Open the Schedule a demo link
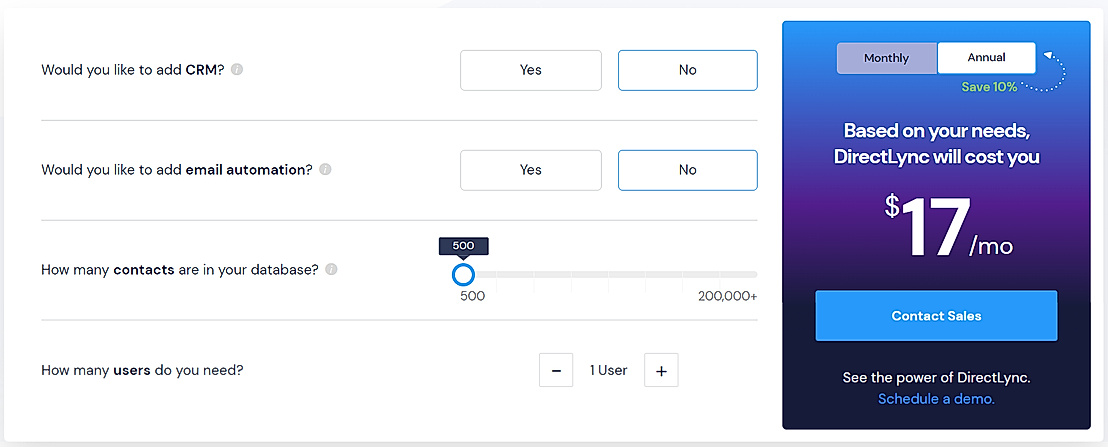 [936, 399]
